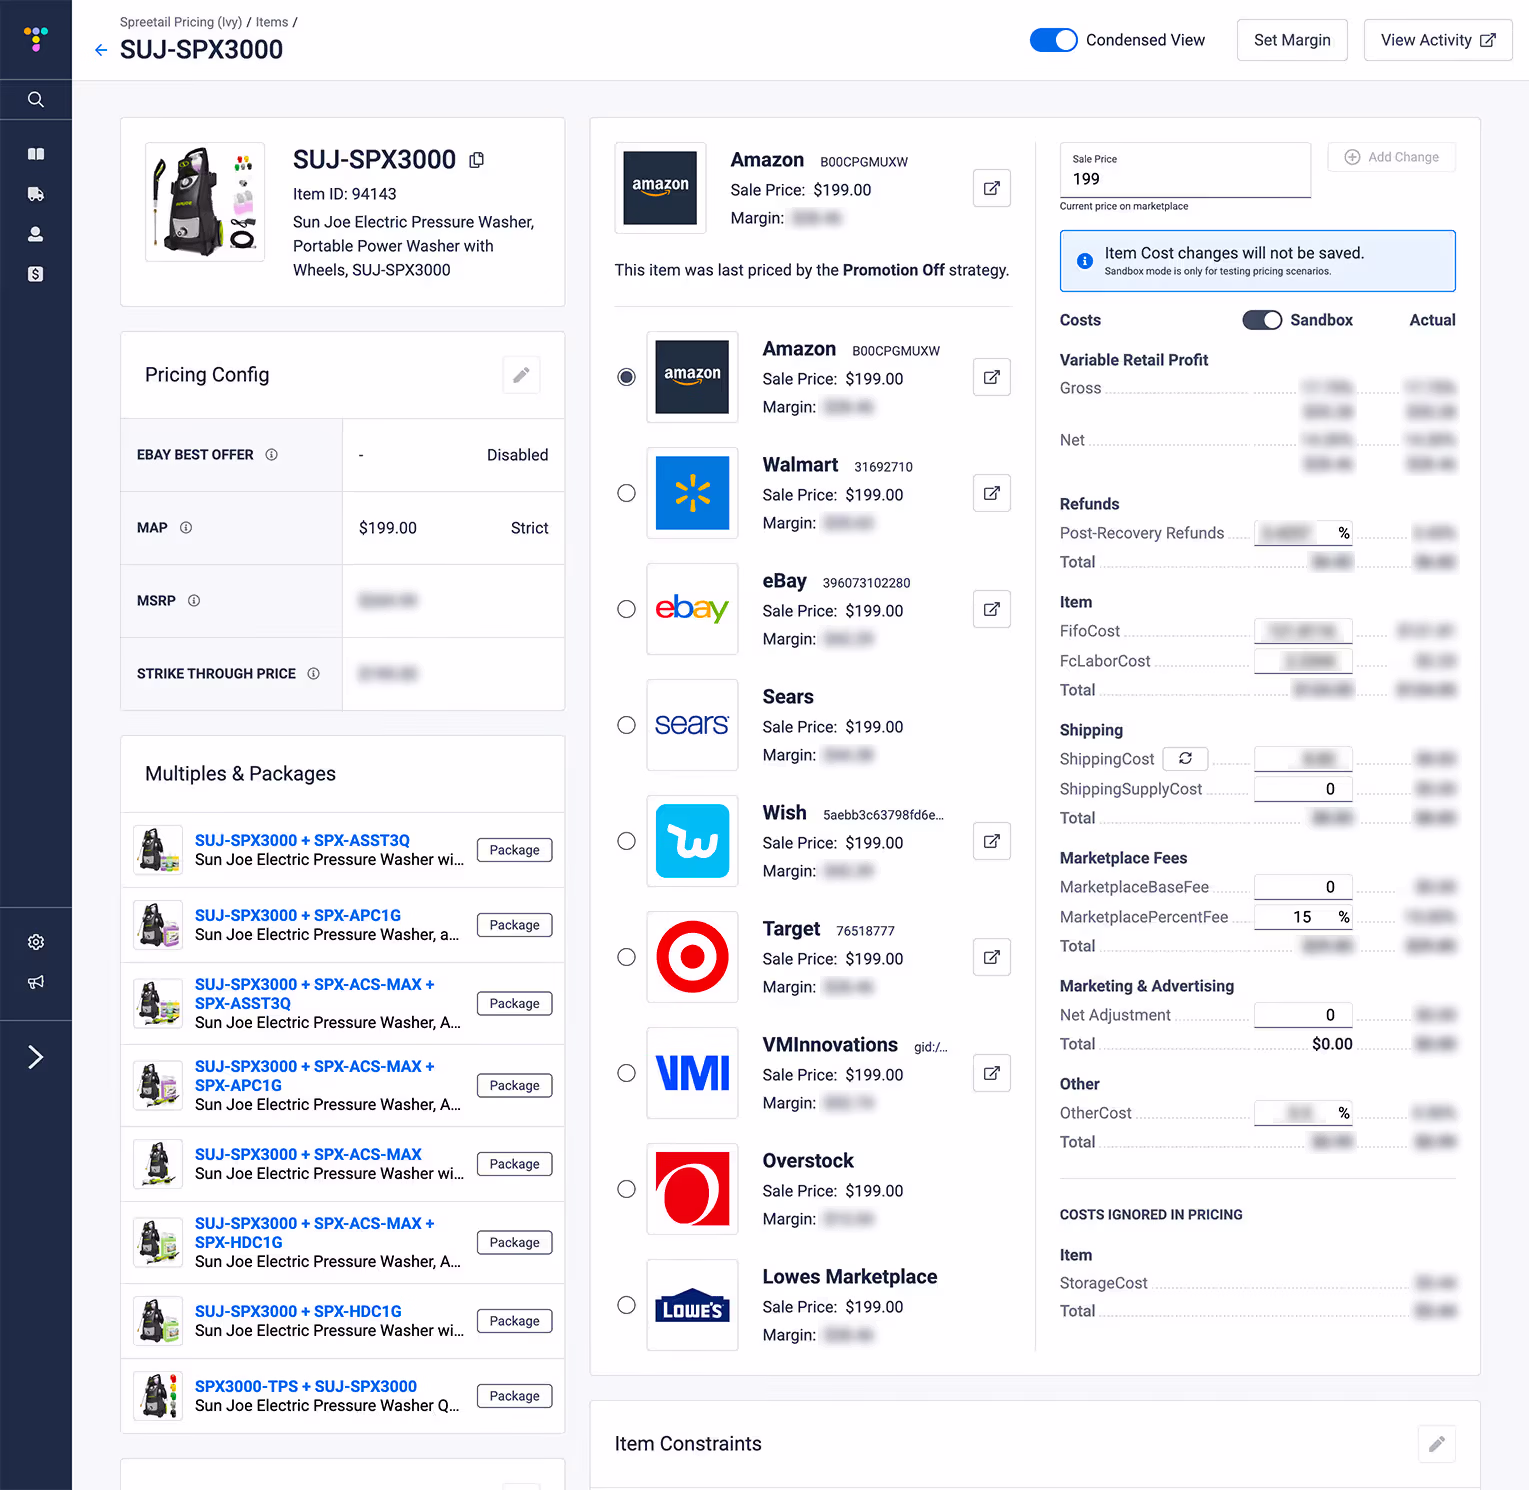Open SPX3000-TPS + SUJ-SPX3000 package link
This screenshot has height=1490, width=1529.
click(306, 1386)
